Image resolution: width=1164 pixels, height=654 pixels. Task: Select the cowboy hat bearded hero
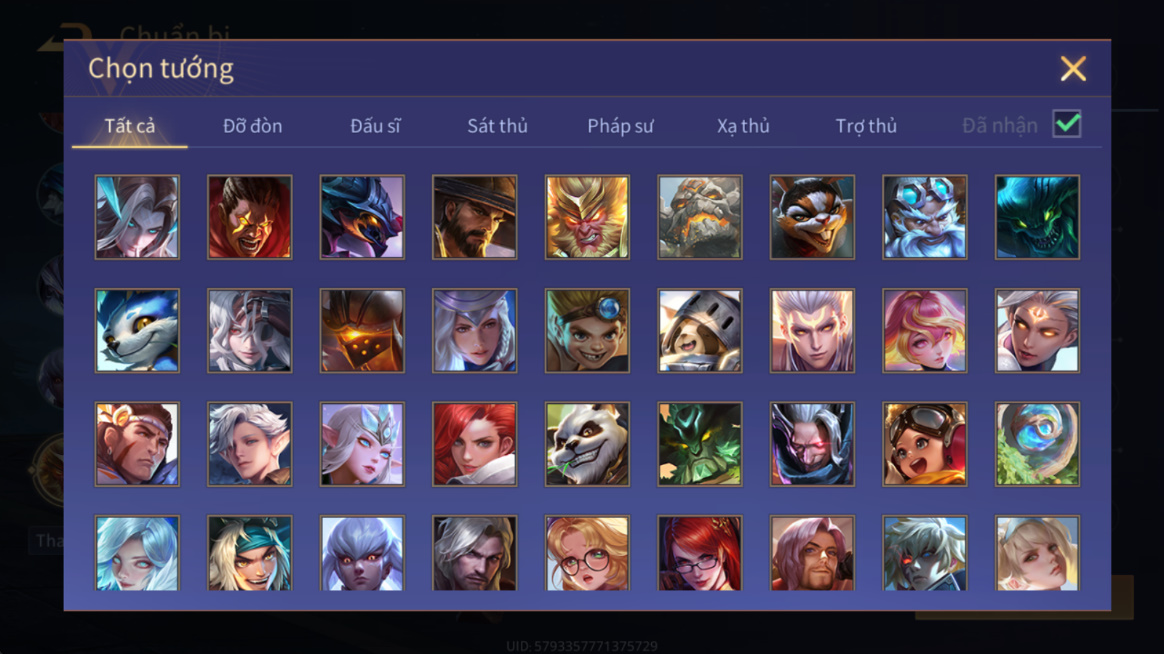[474, 217]
